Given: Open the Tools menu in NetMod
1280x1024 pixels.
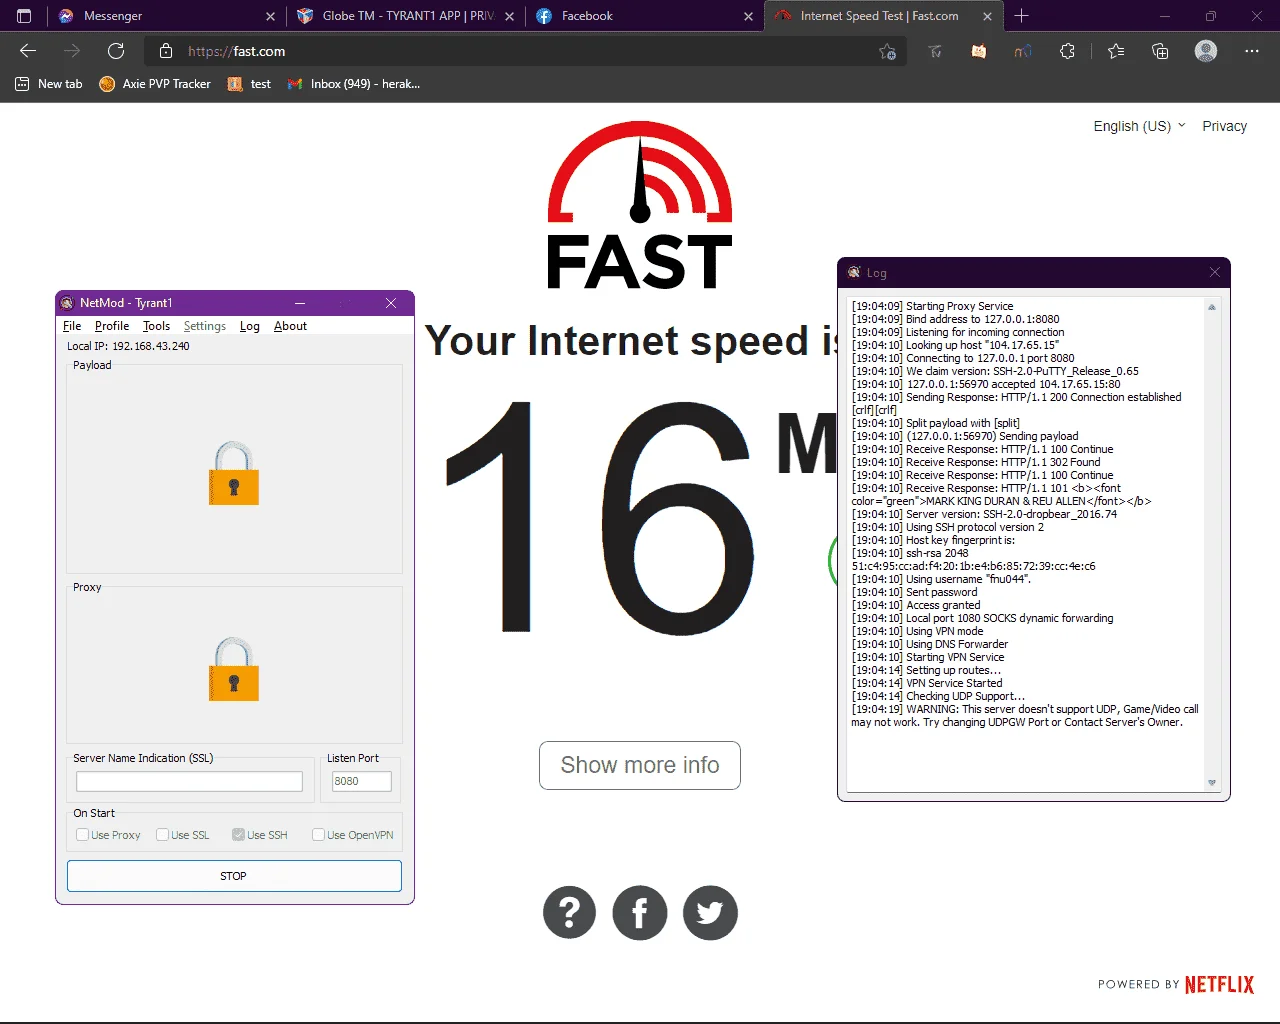Looking at the screenshot, I should (156, 326).
